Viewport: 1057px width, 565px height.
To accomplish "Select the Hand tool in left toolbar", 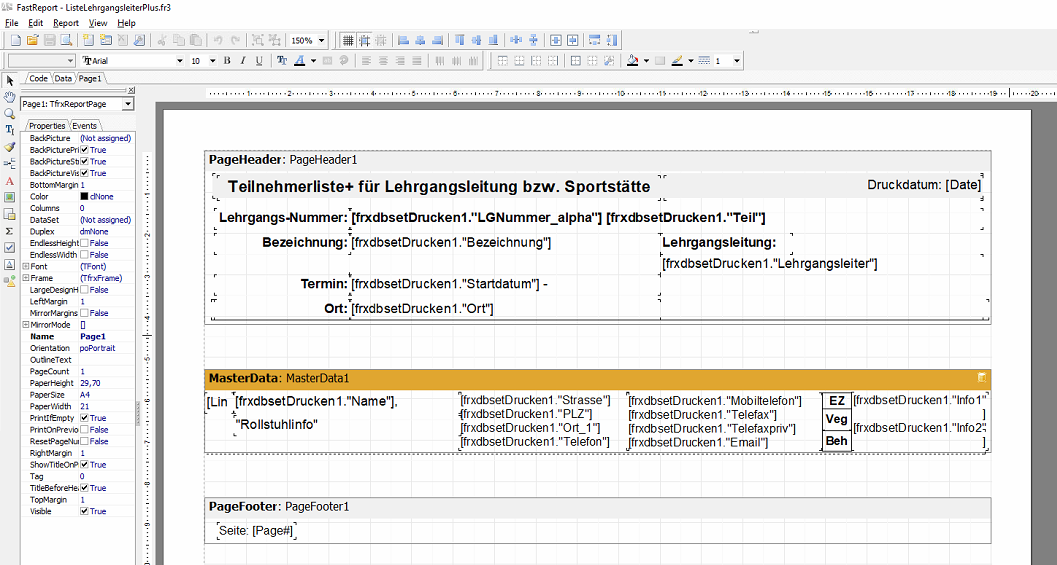I will click(9, 97).
